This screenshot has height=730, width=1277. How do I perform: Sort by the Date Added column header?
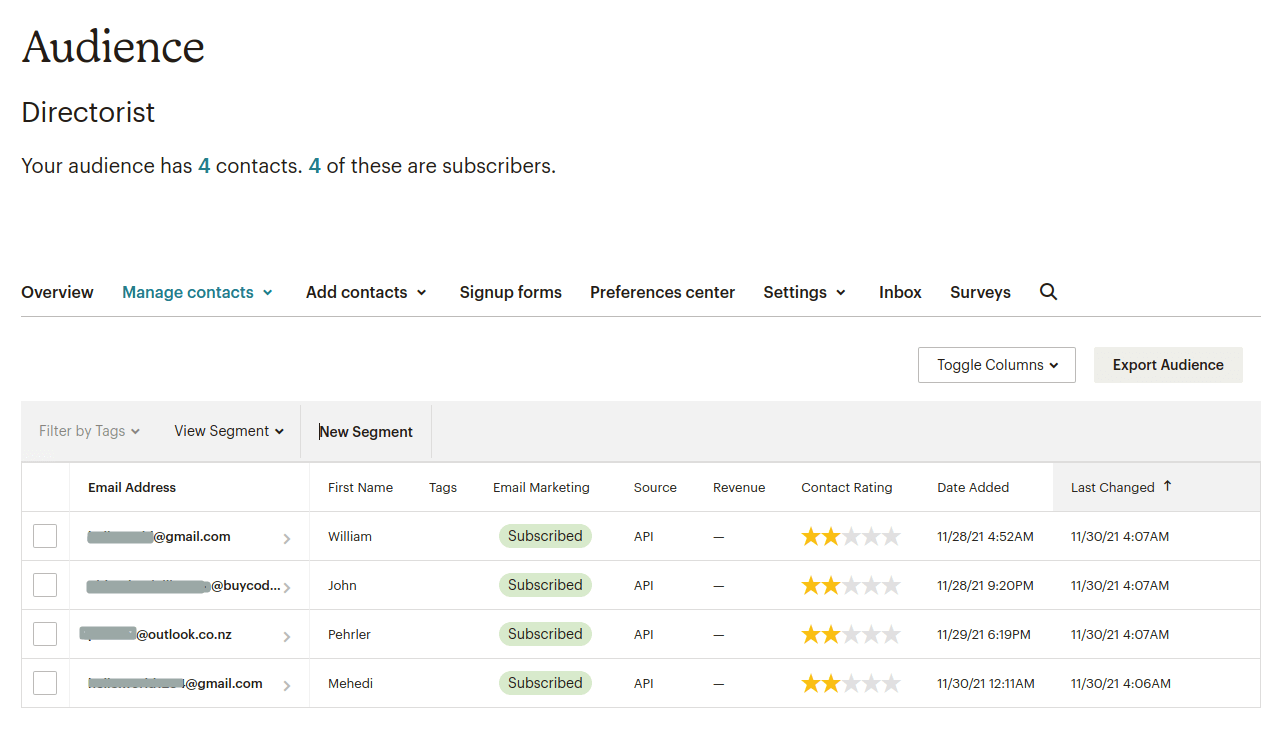(972, 488)
